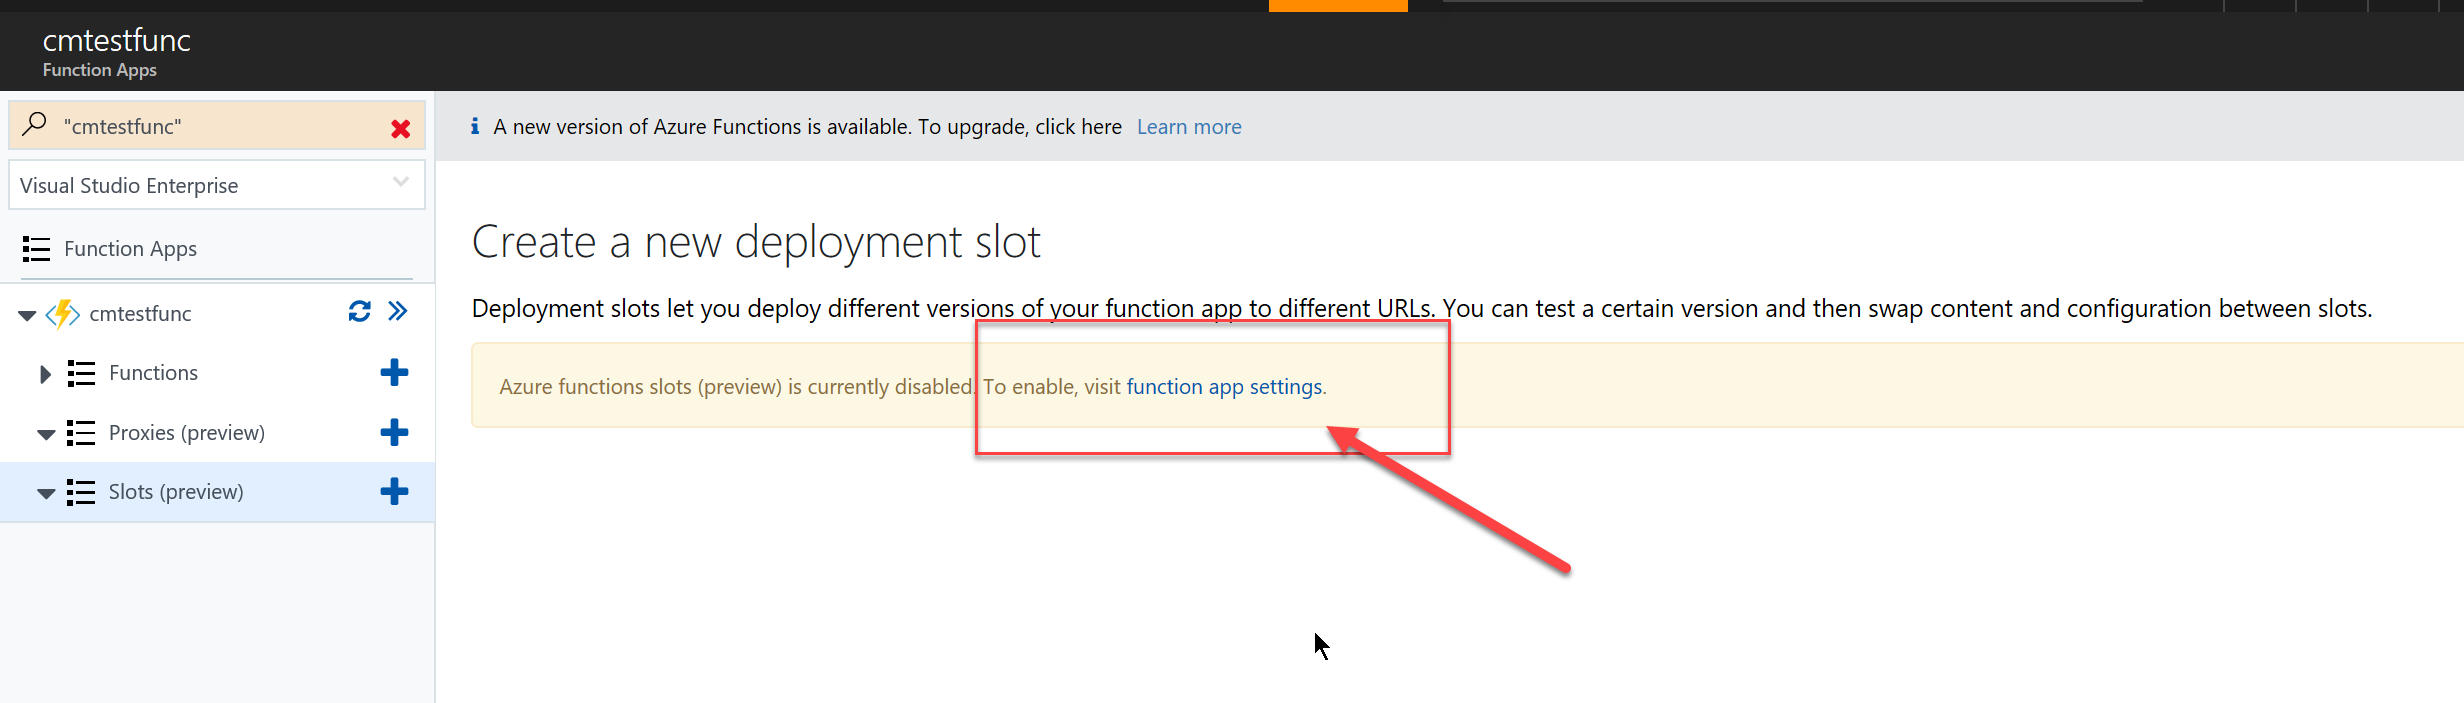The image size is (2464, 703).
Task: Collapse the Proxies (preview) node
Action: (x=46, y=434)
